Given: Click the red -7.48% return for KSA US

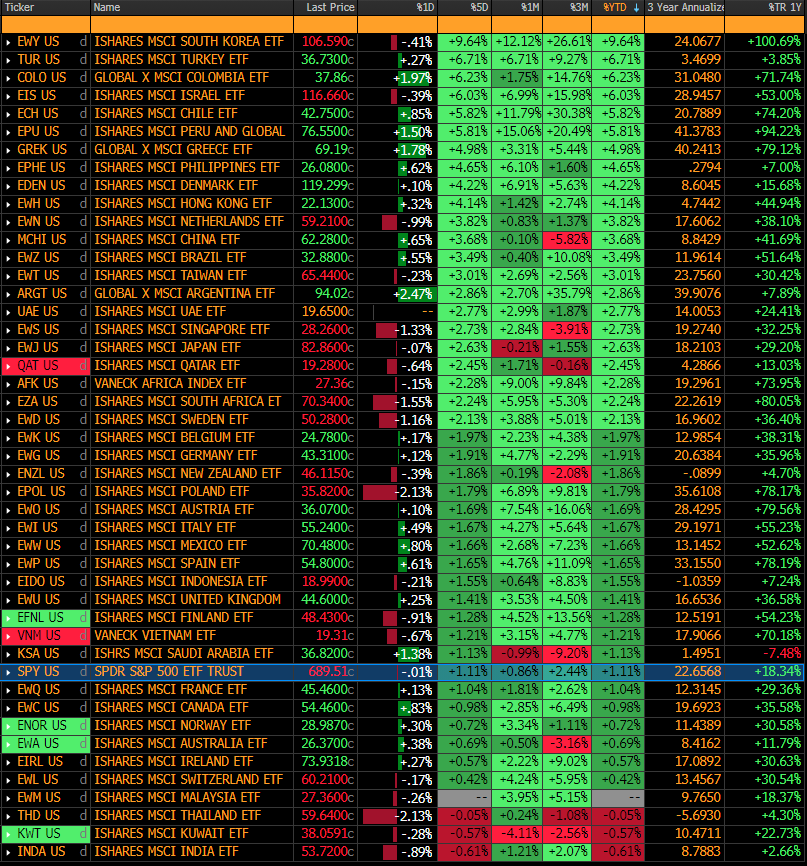Looking at the screenshot, I should [782, 654].
